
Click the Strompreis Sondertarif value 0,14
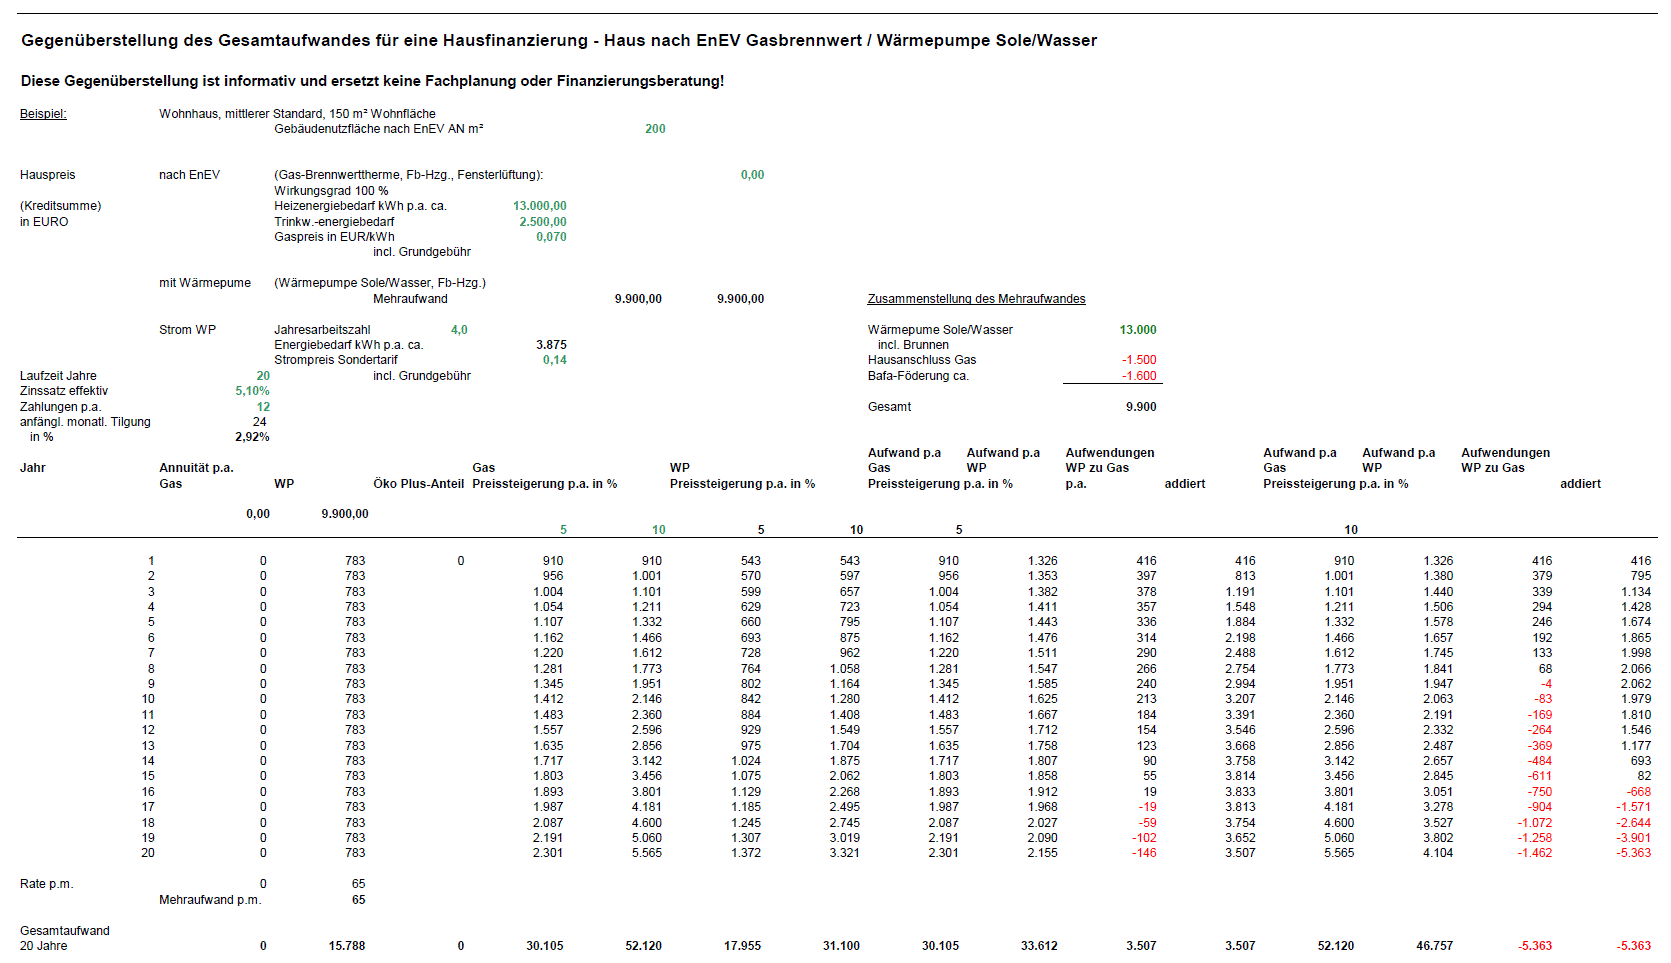[556, 360]
